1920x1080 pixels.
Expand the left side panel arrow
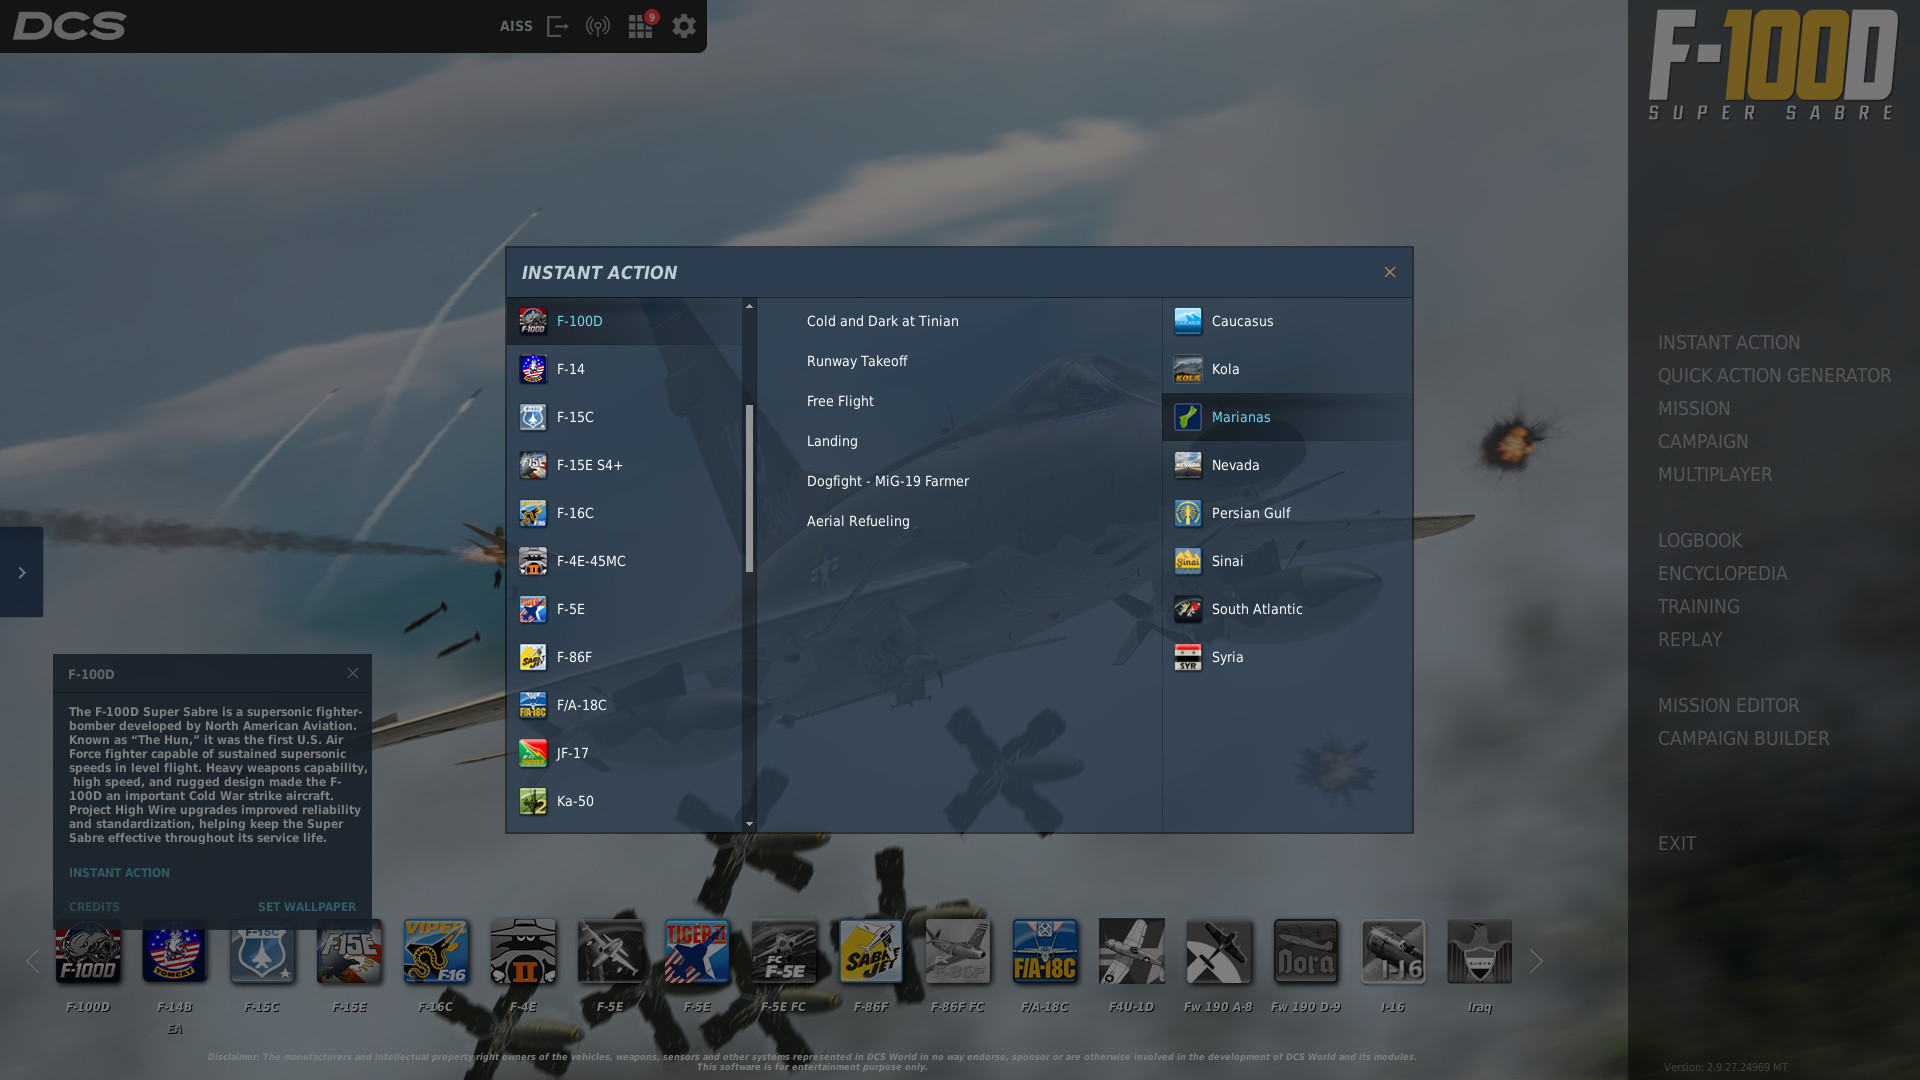21,572
